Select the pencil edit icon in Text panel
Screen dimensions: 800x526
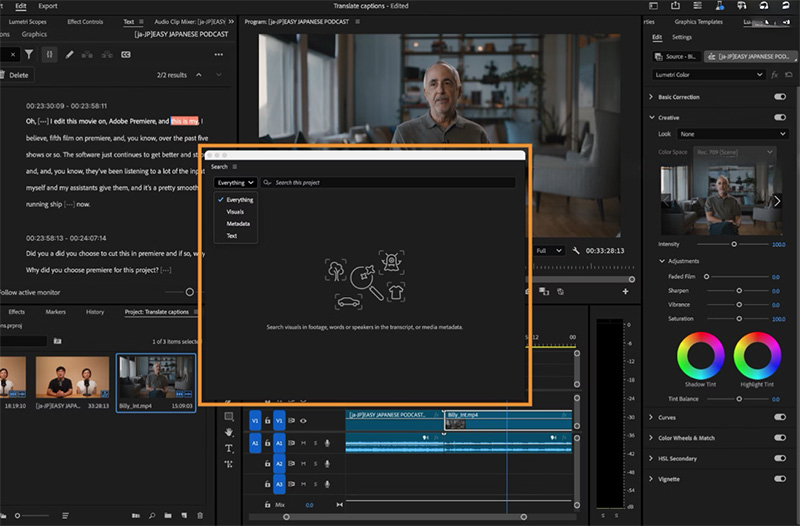coord(69,54)
